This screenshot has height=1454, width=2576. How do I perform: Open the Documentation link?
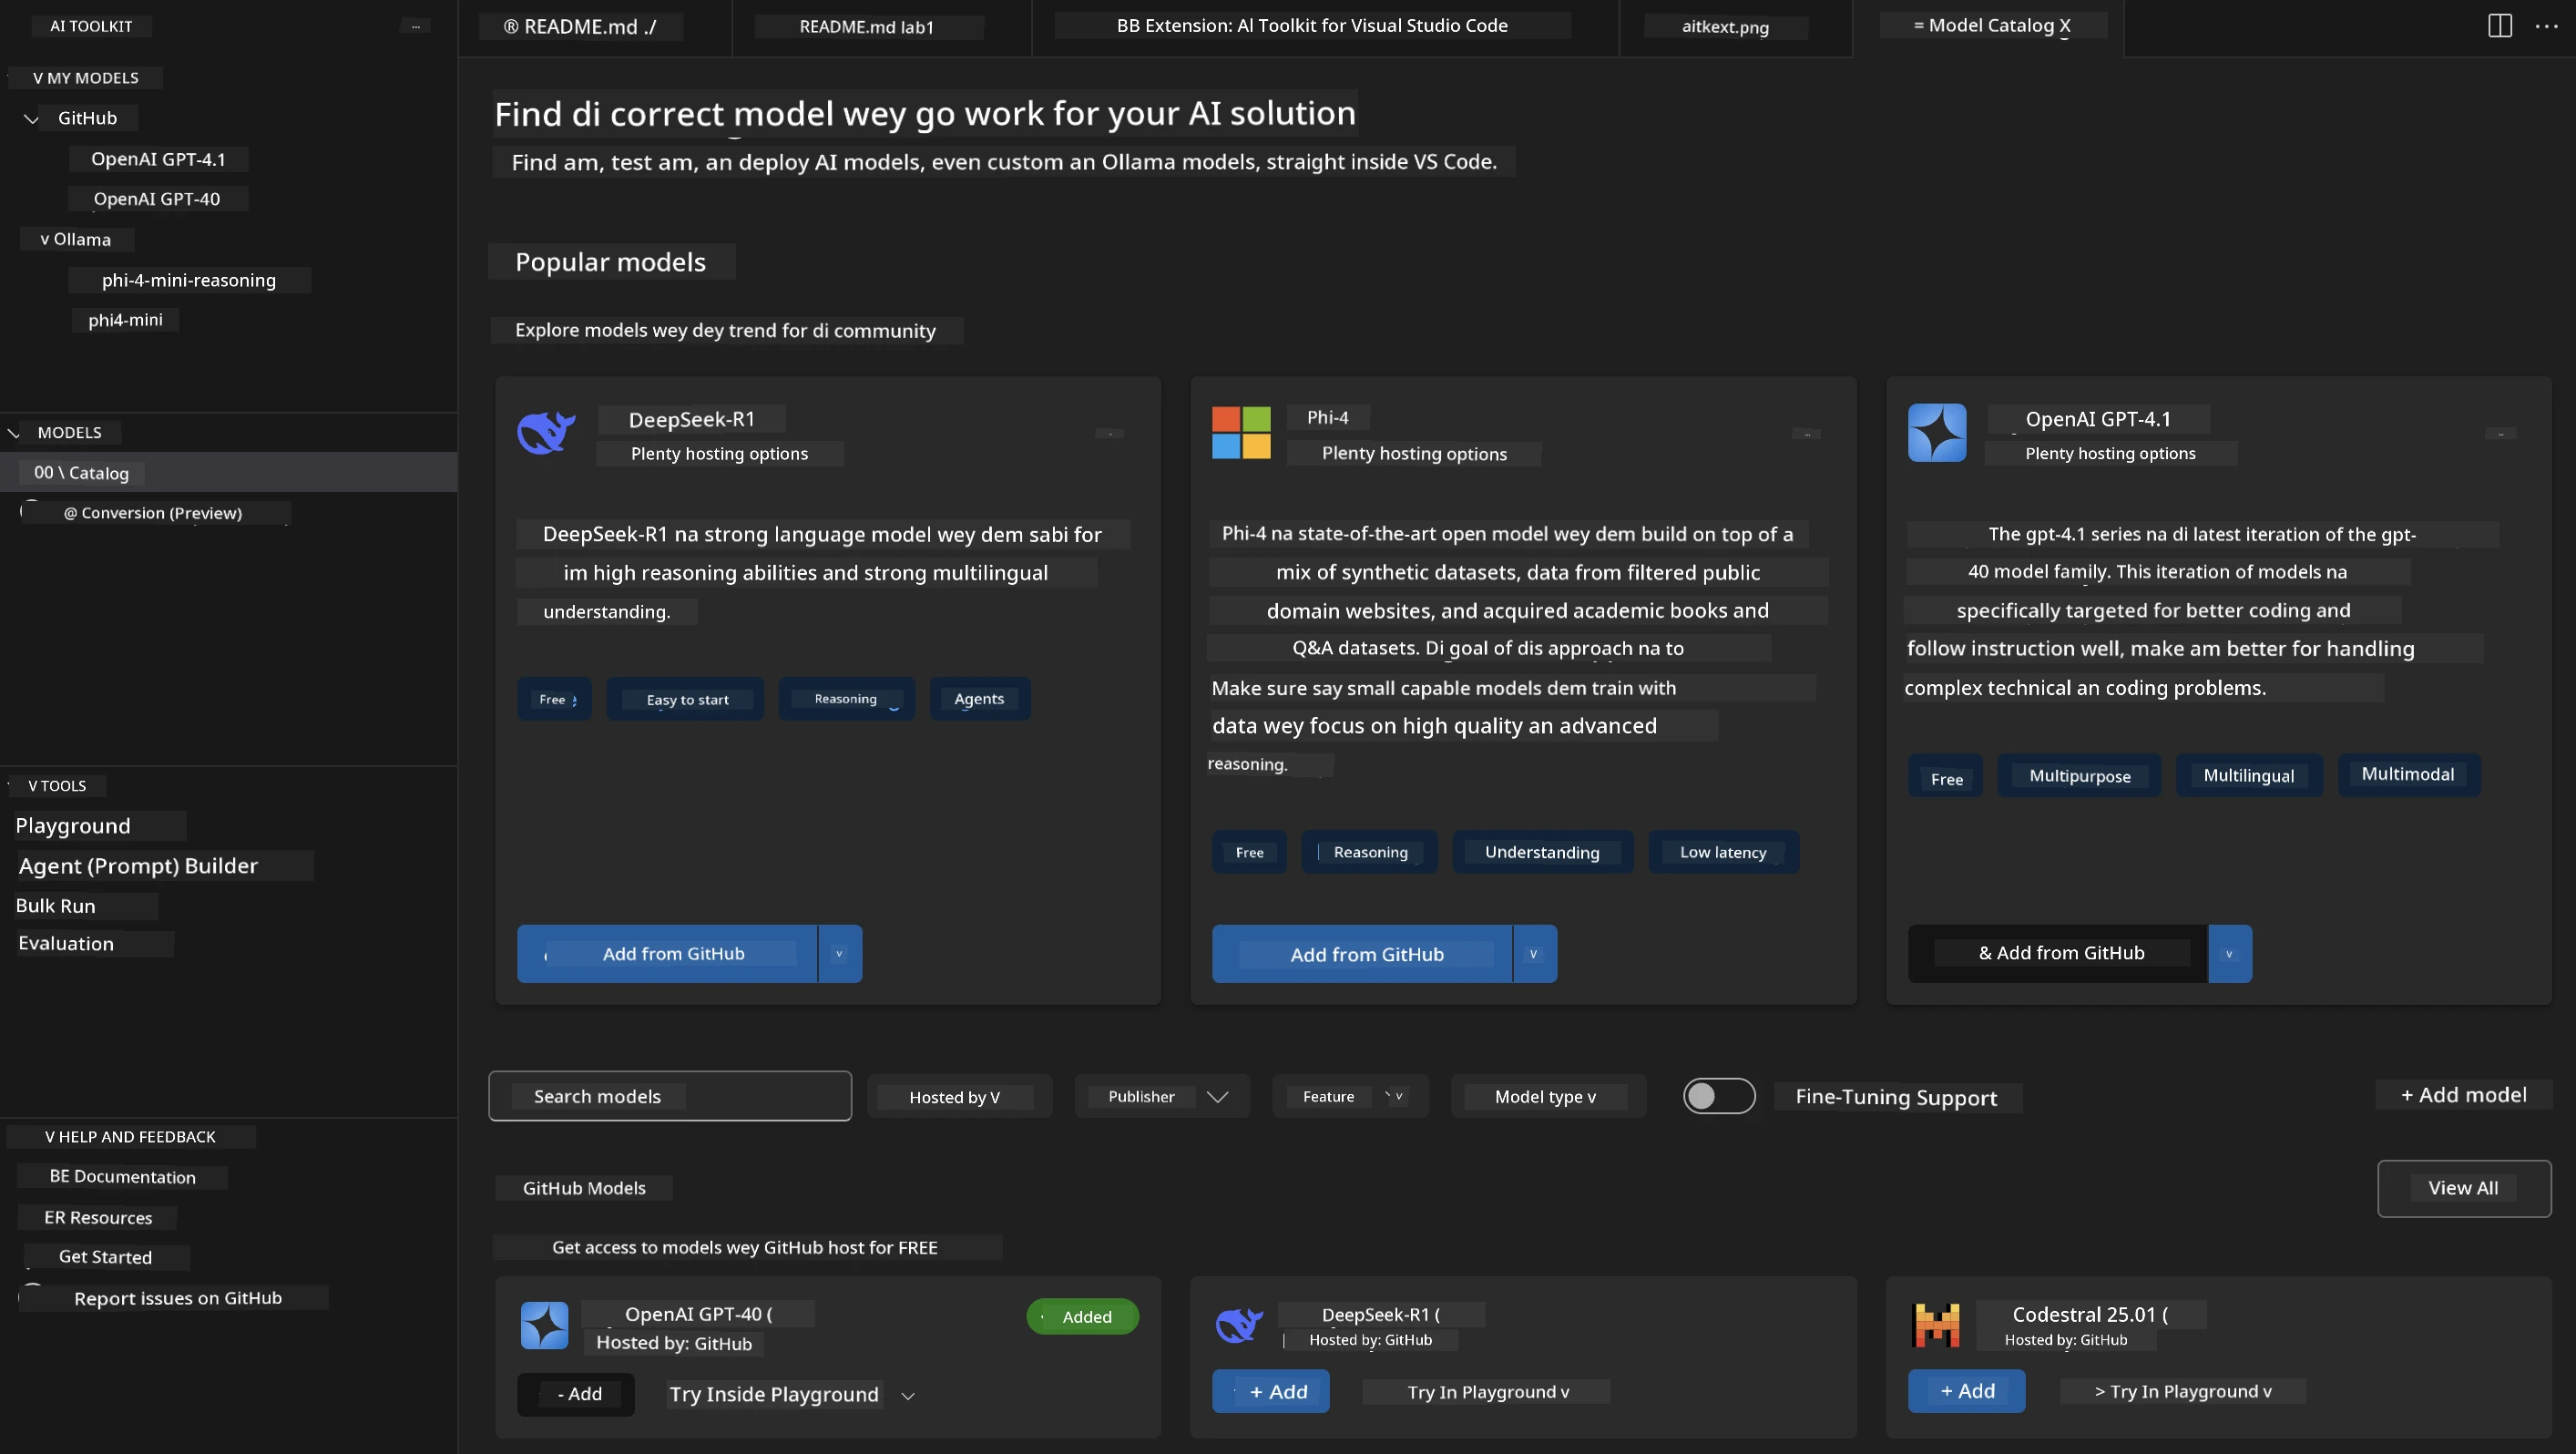tap(123, 1178)
